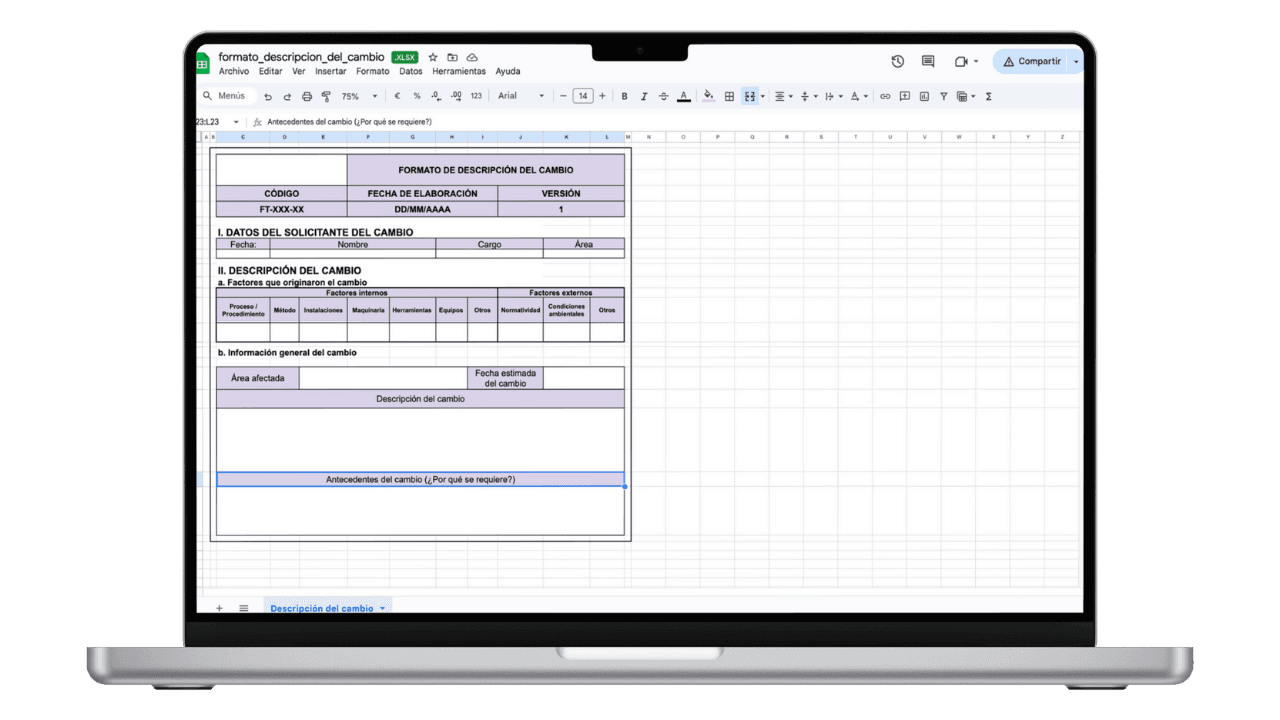Open version history clock icon
Screen dimensions: 1280x720
point(897,62)
